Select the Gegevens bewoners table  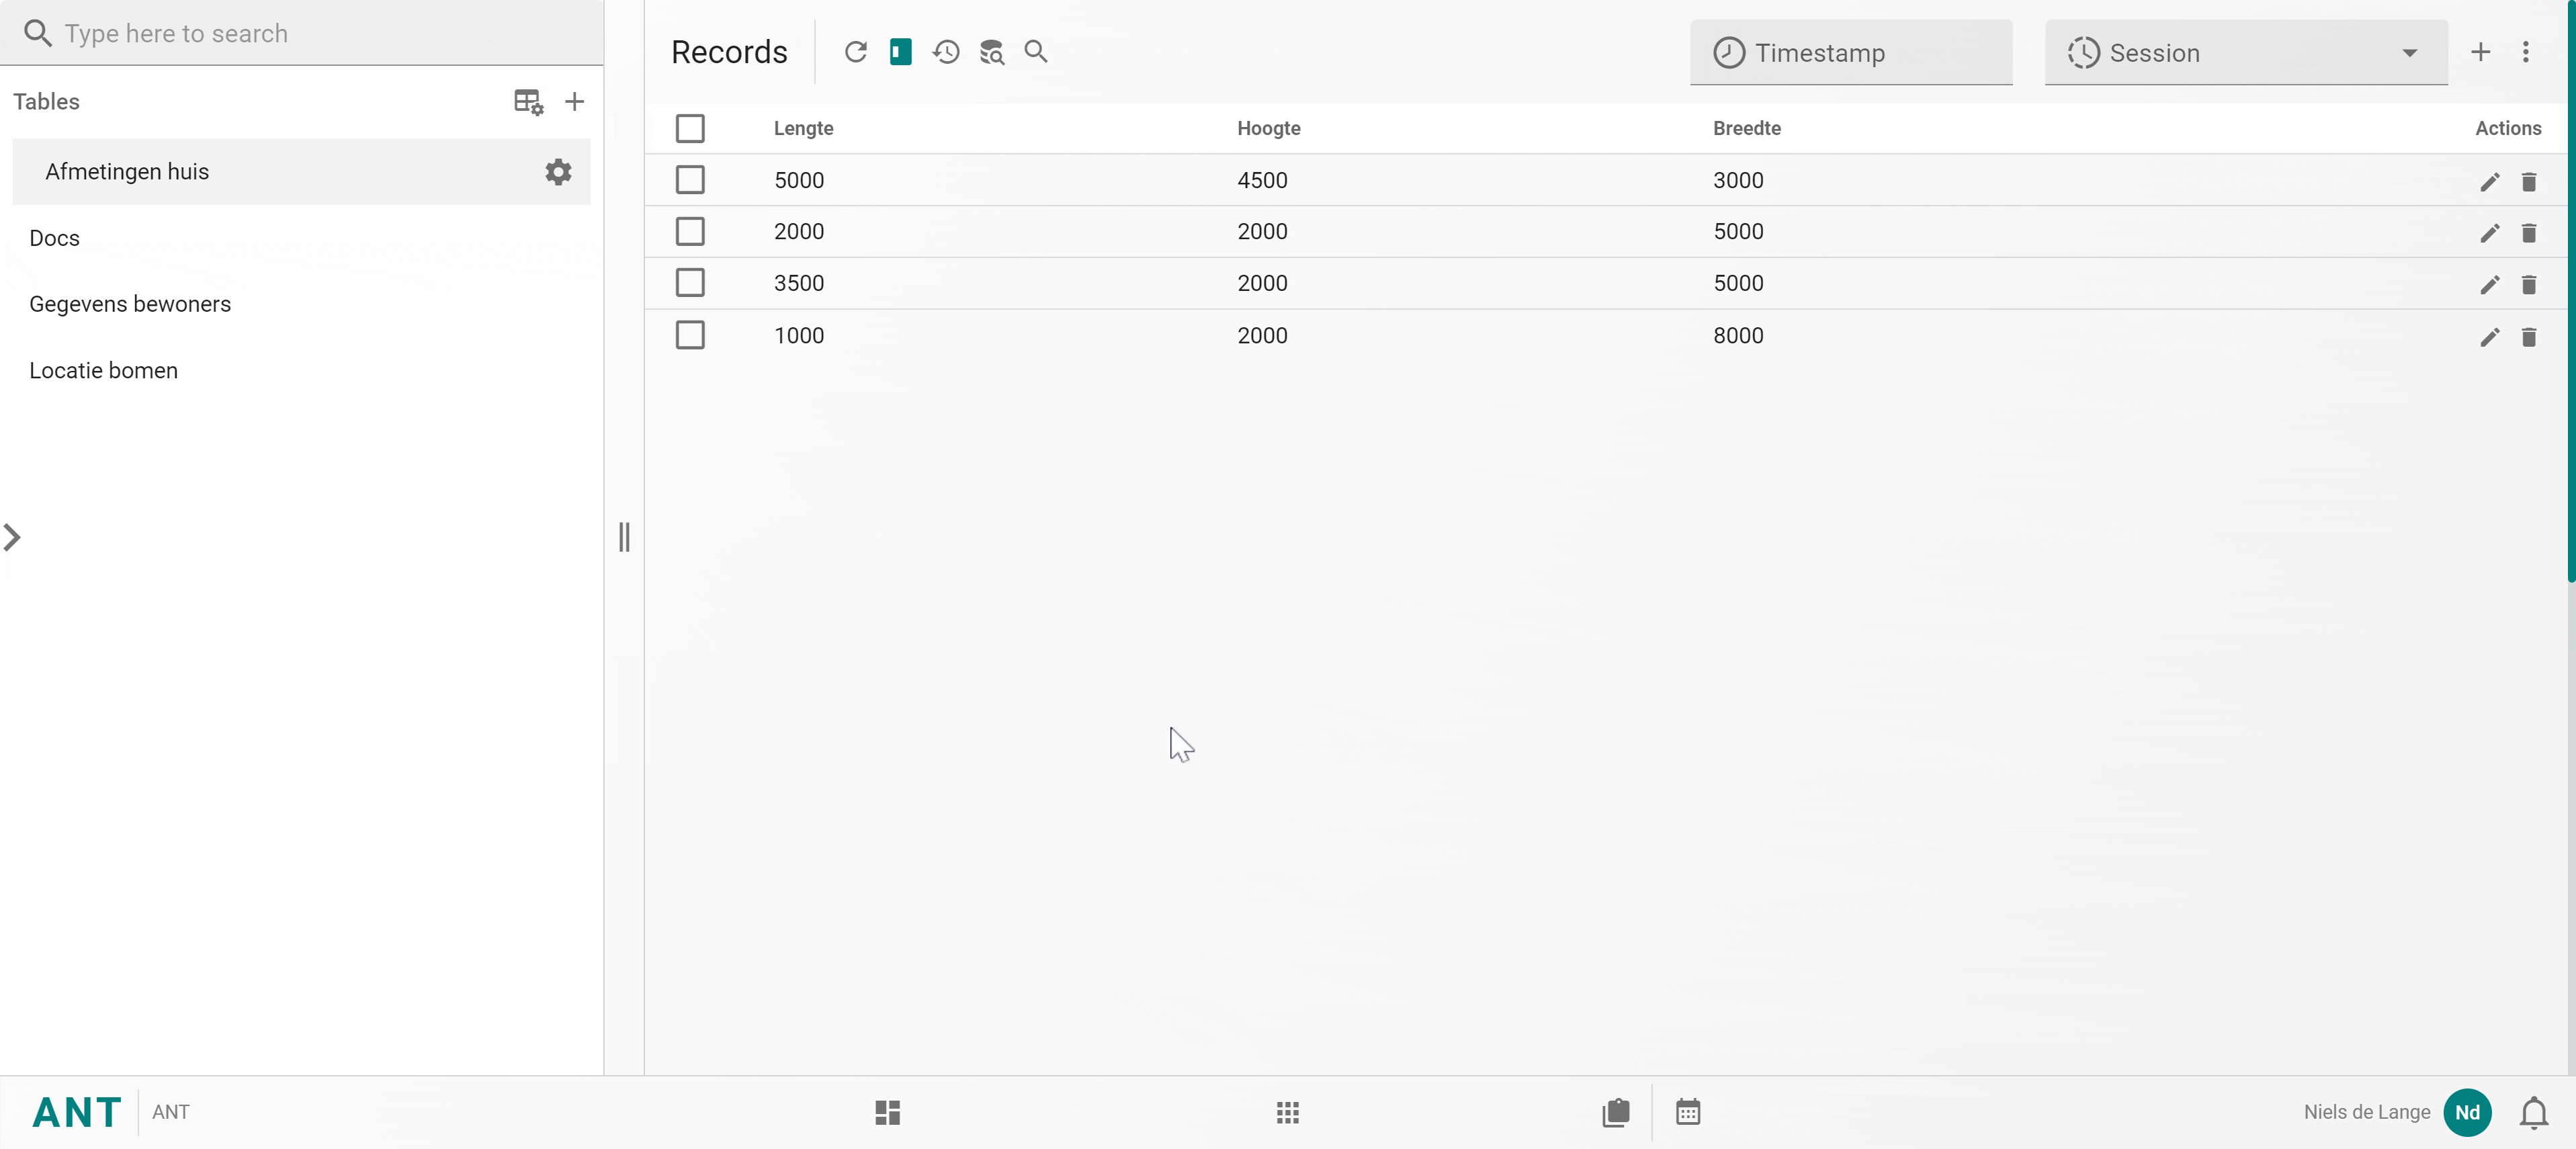tap(130, 304)
